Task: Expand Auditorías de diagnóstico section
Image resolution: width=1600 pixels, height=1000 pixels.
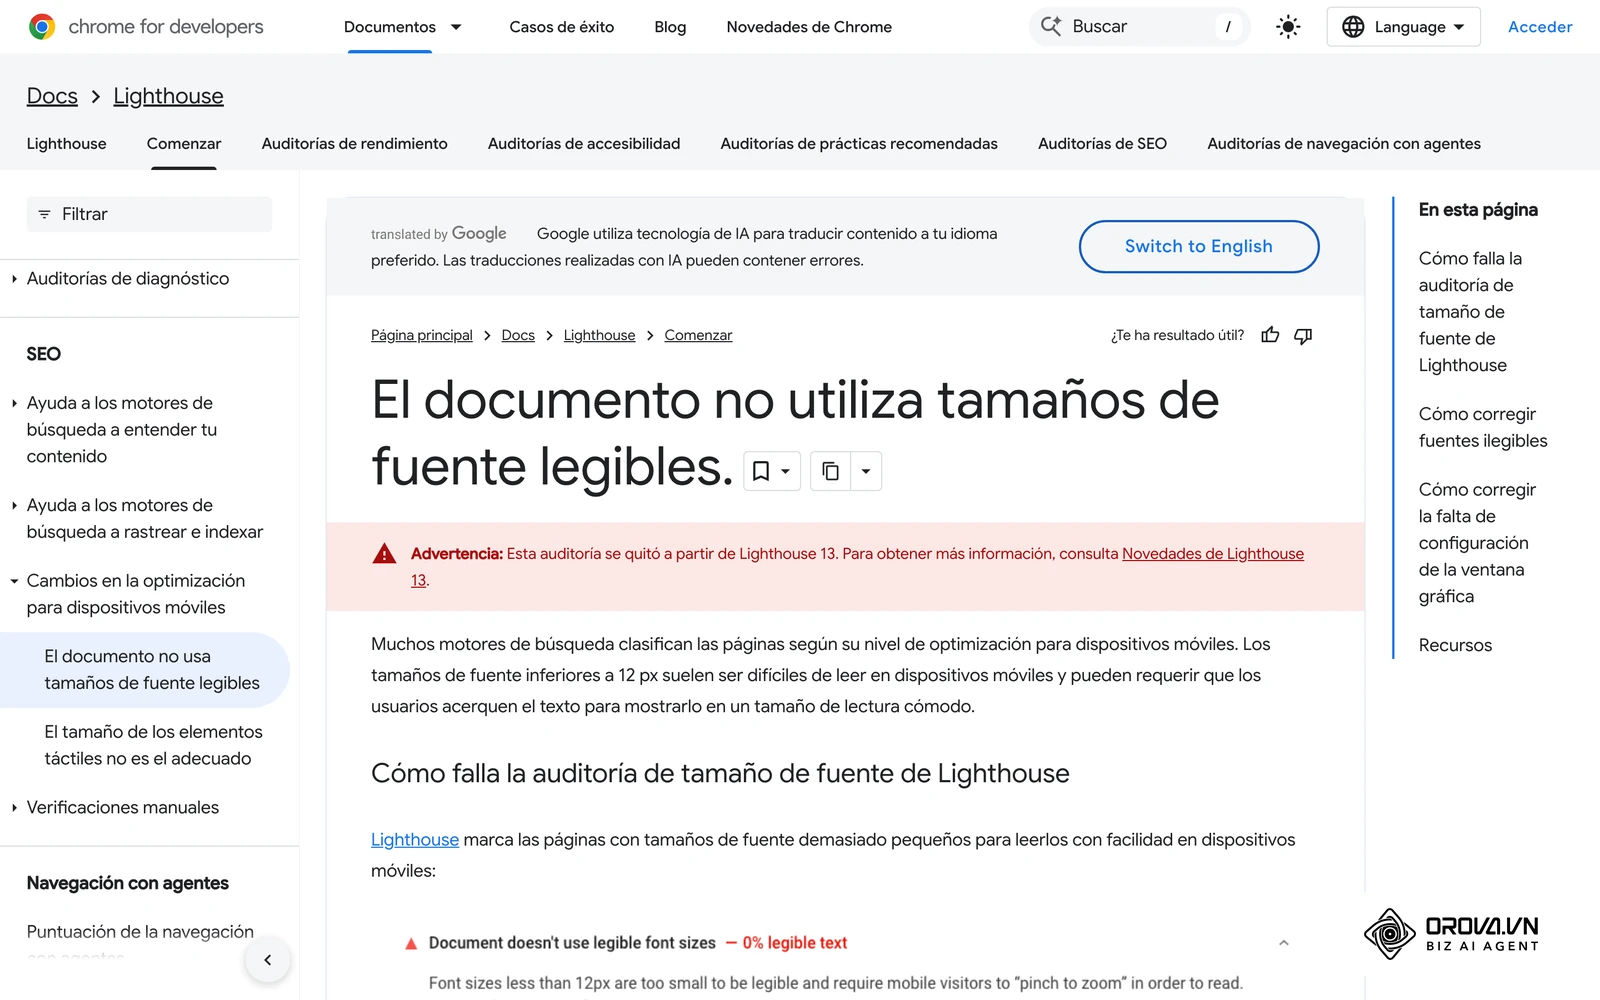Action: (14, 279)
